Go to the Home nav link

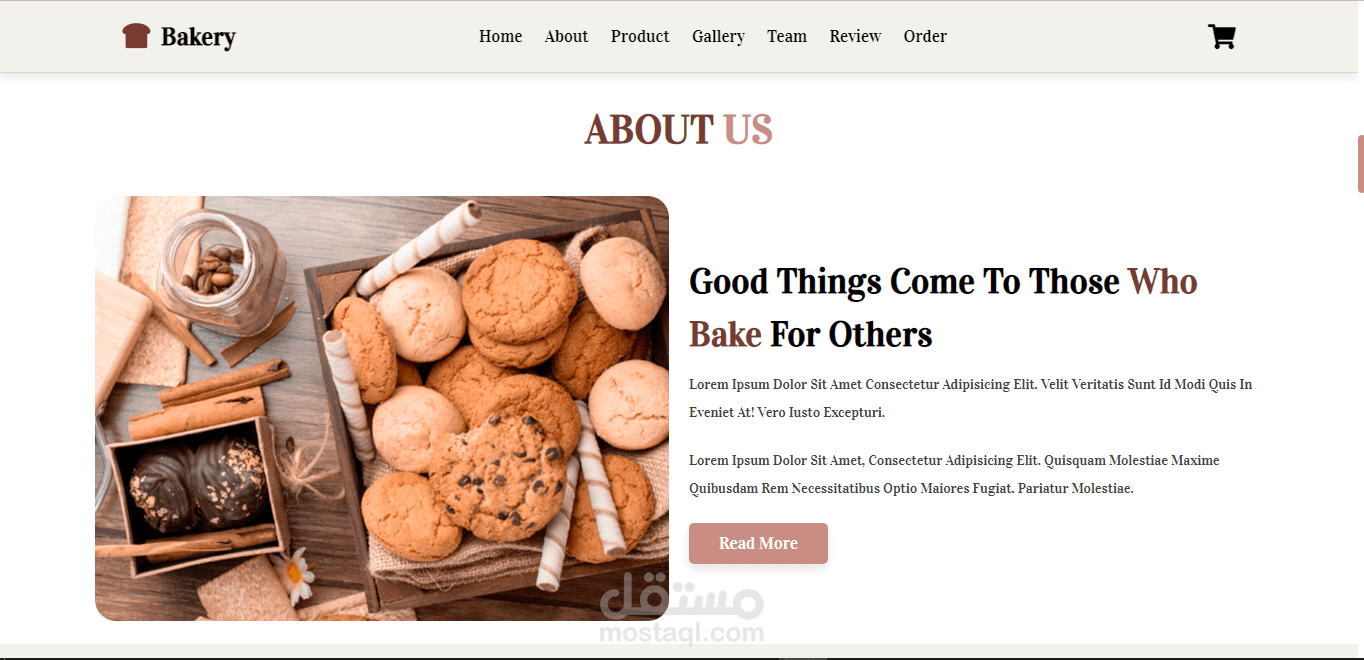(500, 36)
